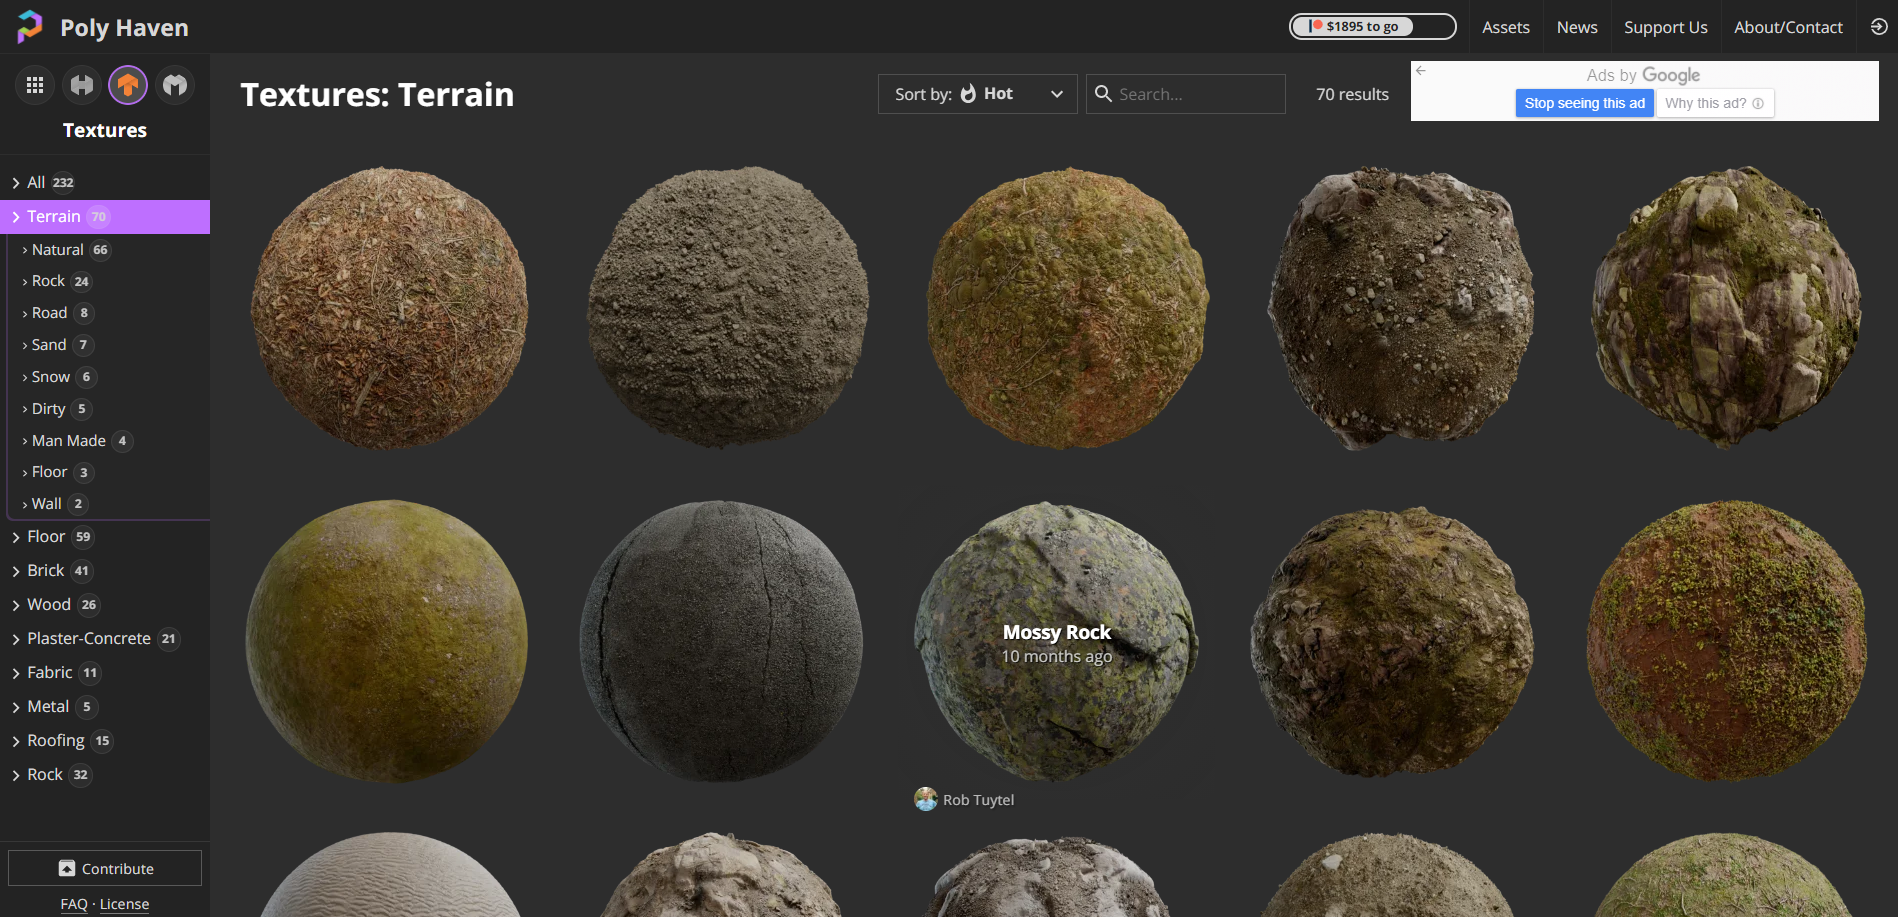Image resolution: width=1898 pixels, height=917 pixels.
Task: Expand the Plaster-Concrete category
Action: tap(105, 639)
